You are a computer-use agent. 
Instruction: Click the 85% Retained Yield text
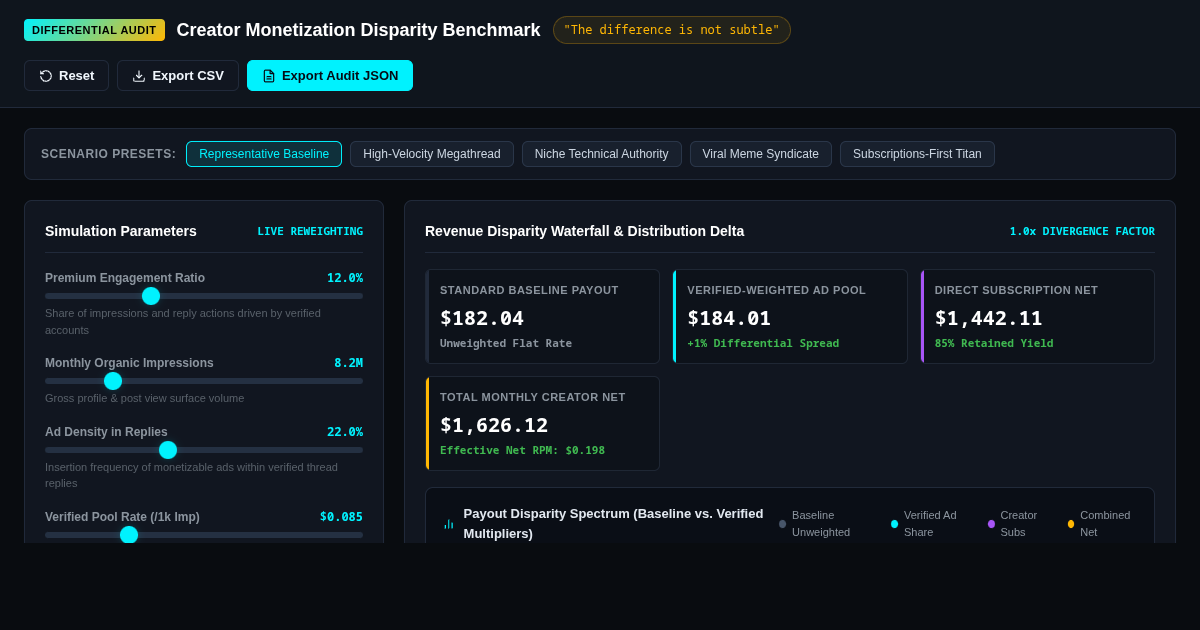[994, 343]
